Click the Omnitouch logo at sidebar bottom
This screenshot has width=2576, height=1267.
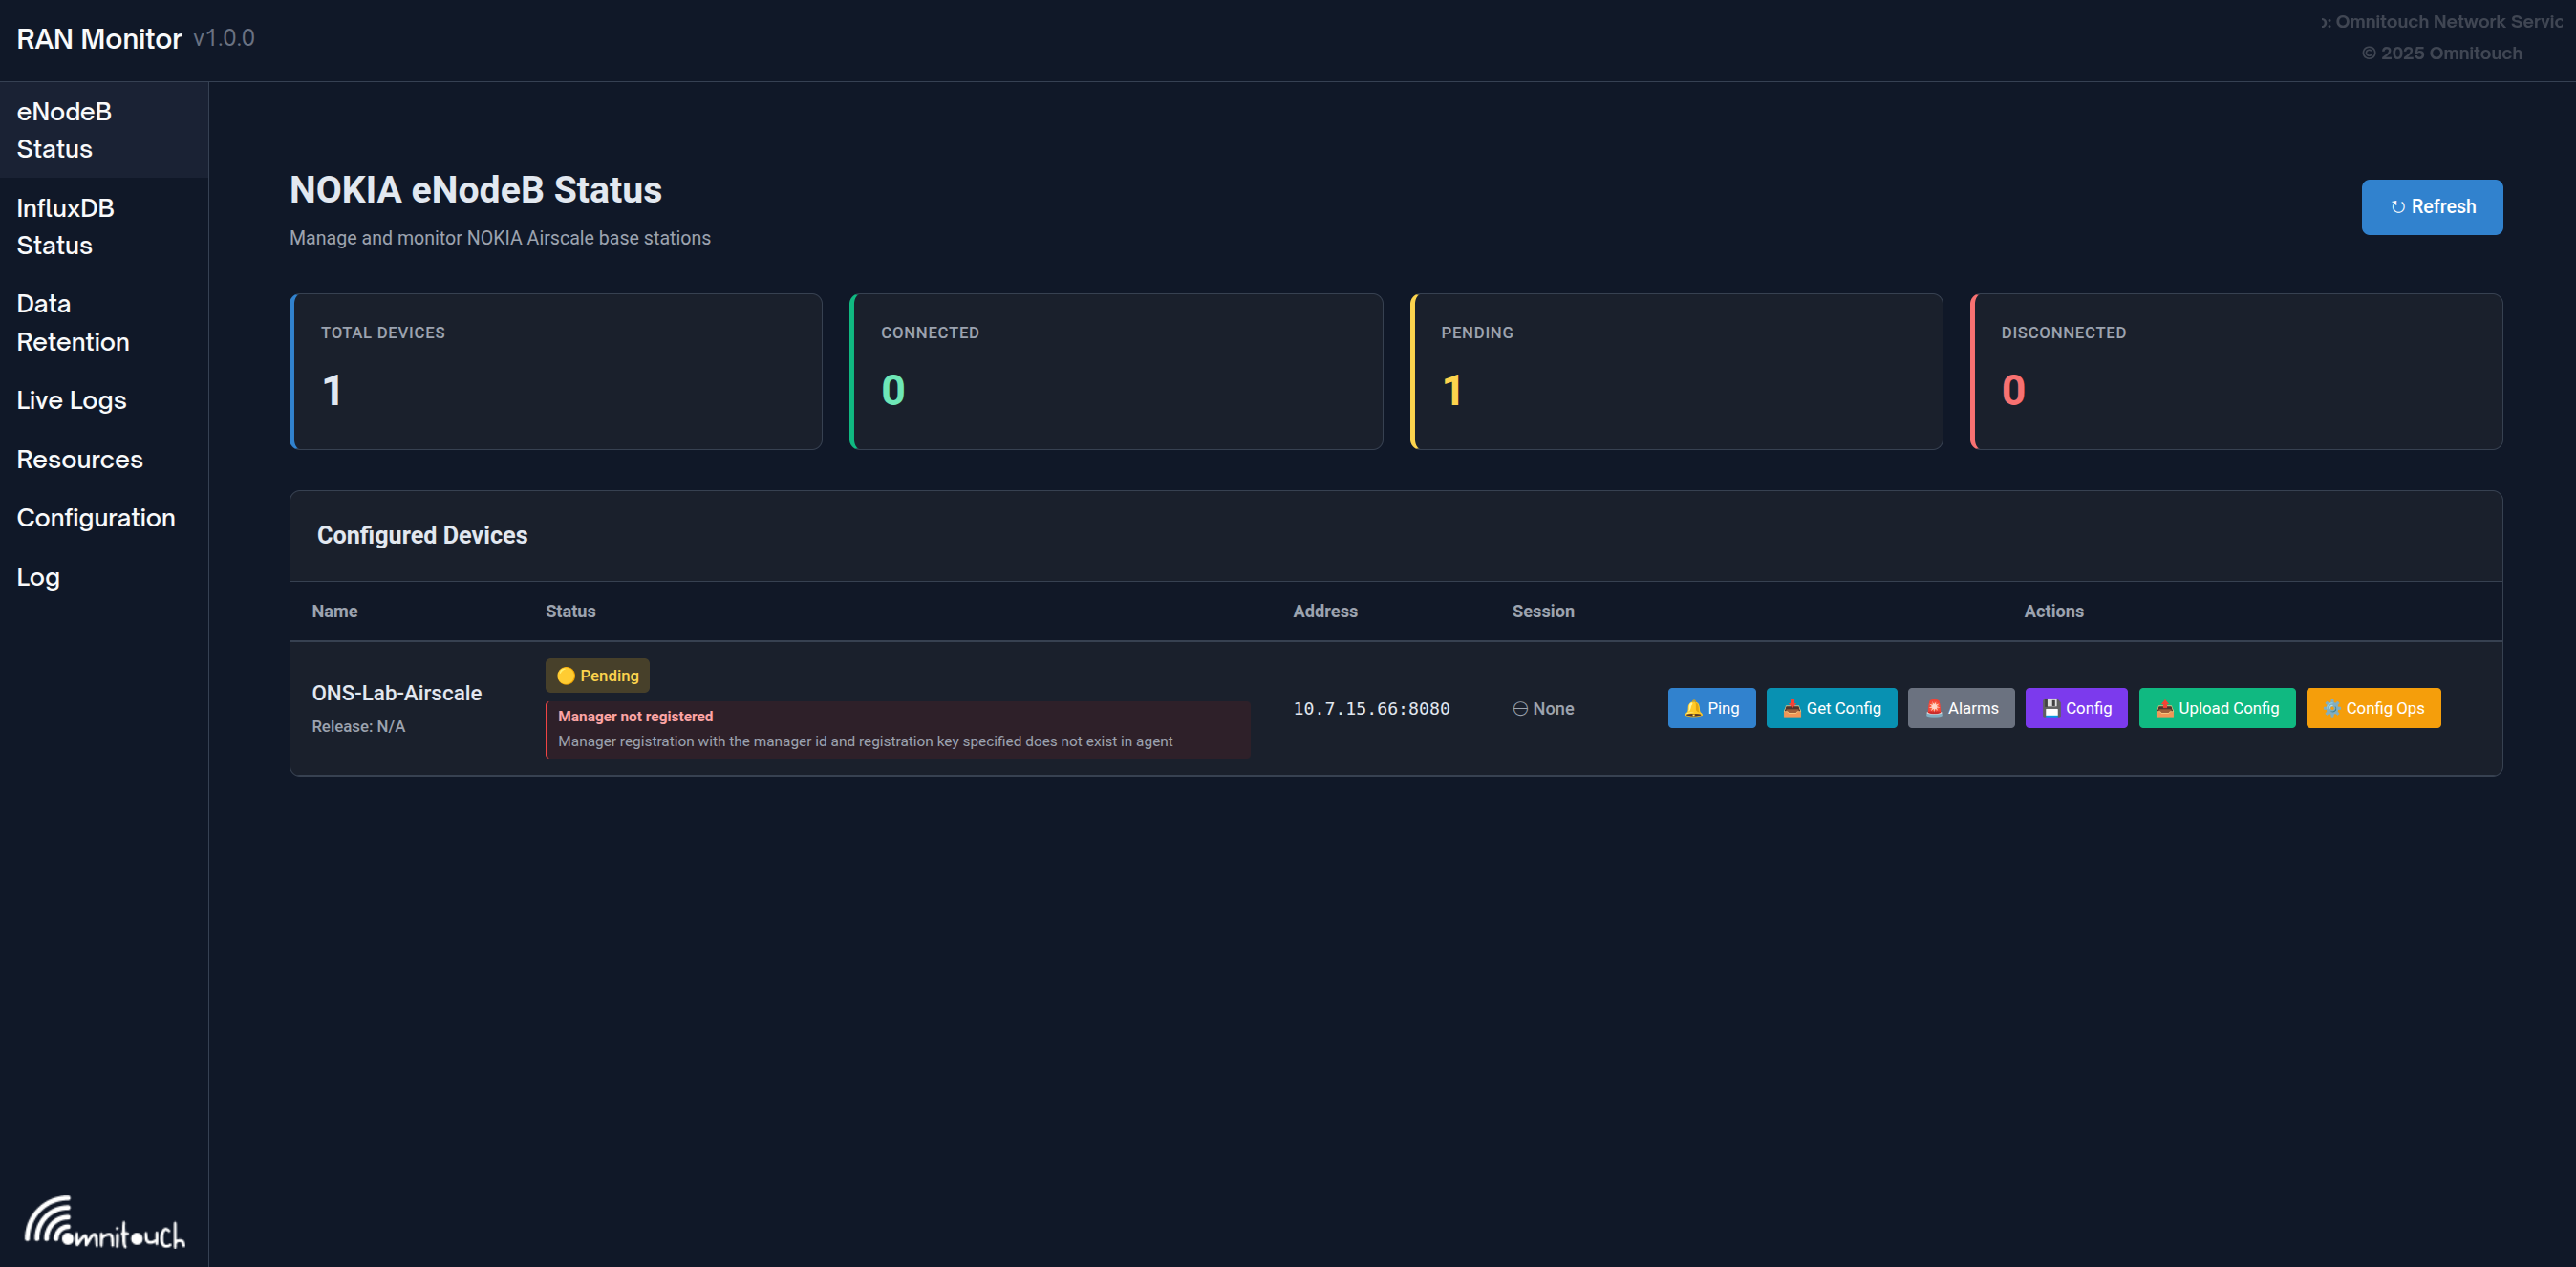[x=104, y=1222]
